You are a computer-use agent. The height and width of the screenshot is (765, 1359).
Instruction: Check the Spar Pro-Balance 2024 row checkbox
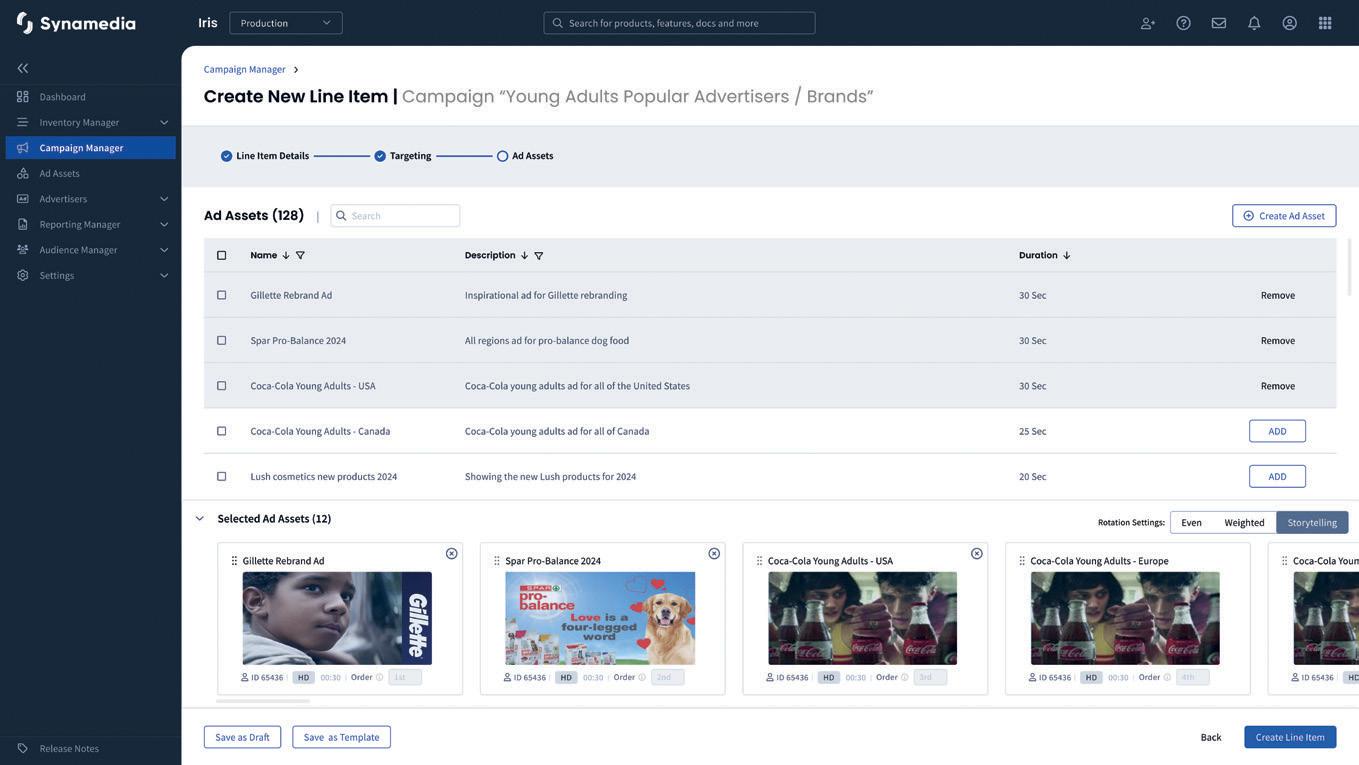click(x=222, y=340)
